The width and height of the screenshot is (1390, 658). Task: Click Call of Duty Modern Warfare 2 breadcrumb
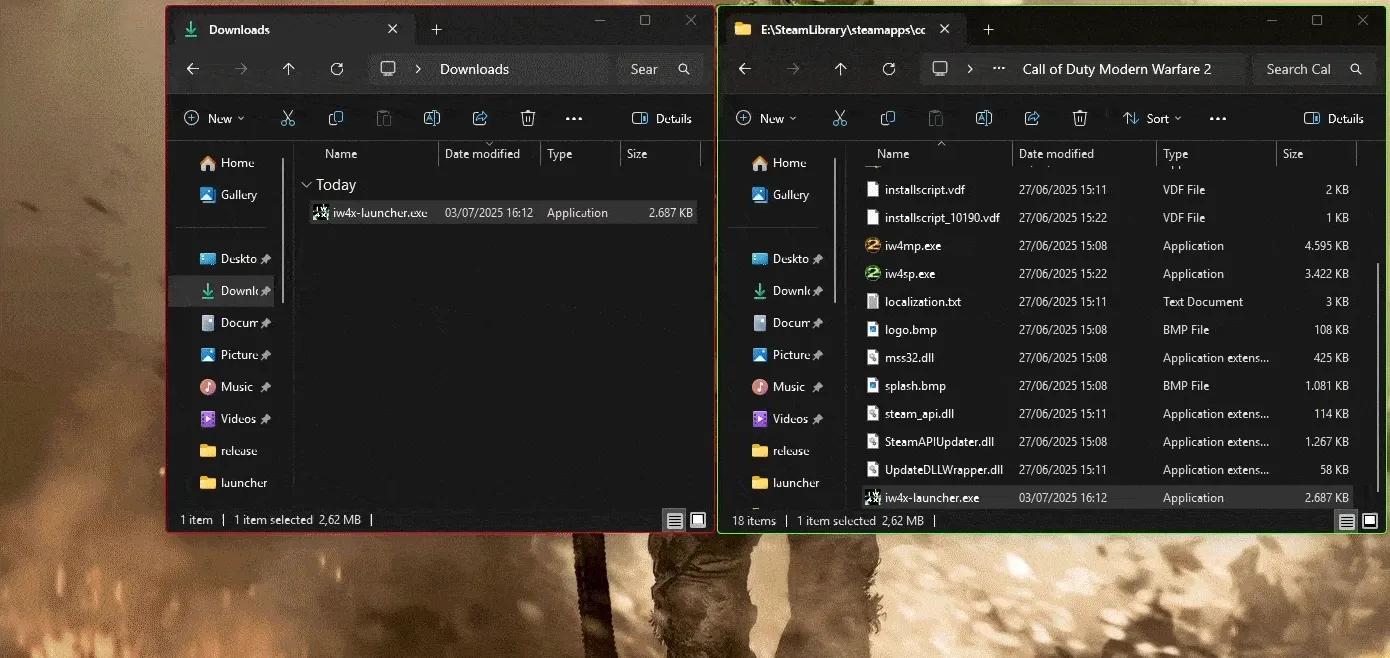tap(1116, 69)
